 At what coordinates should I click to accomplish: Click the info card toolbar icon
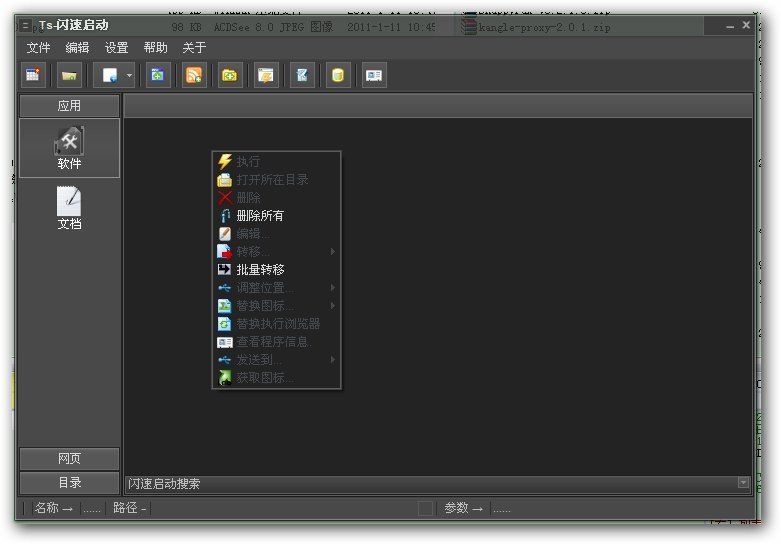(374, 75)
